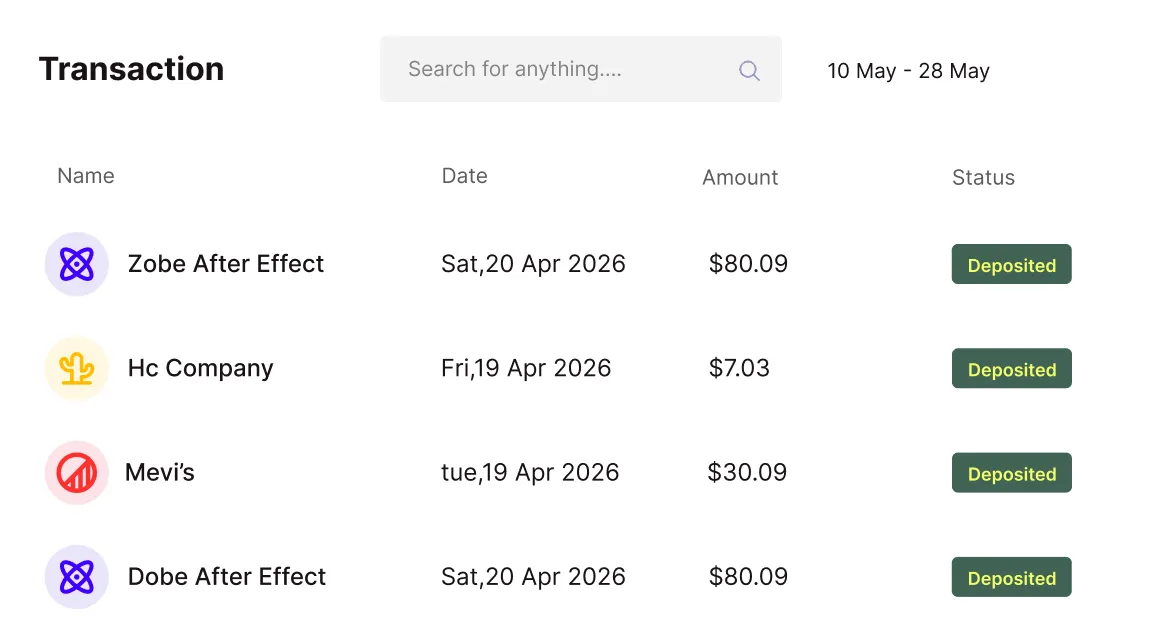1152x625 pixels.
Task: Sort by the Amount column header
Action: point(740,178)
